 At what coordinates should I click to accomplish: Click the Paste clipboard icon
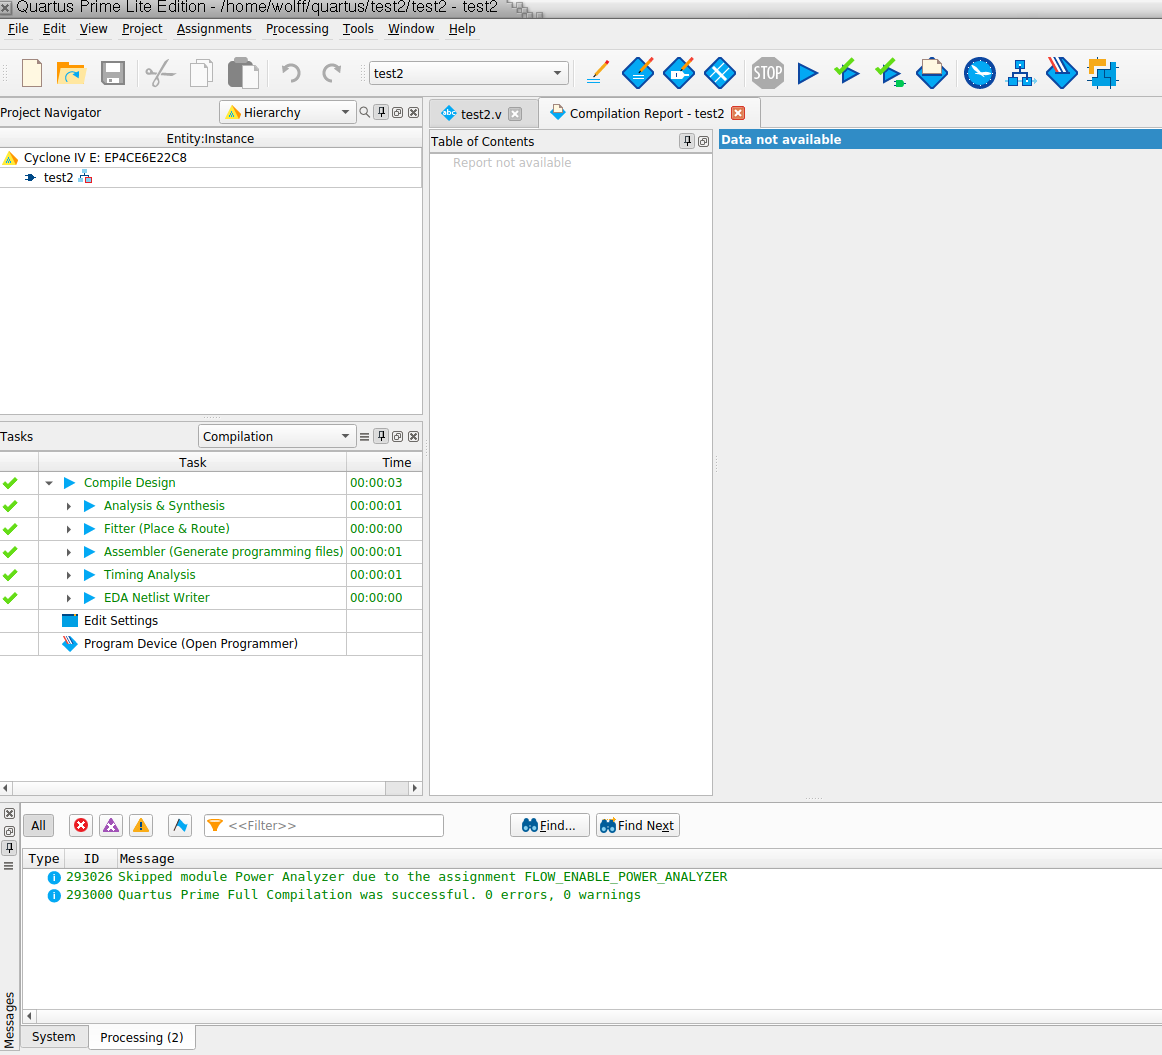[243, 73]
